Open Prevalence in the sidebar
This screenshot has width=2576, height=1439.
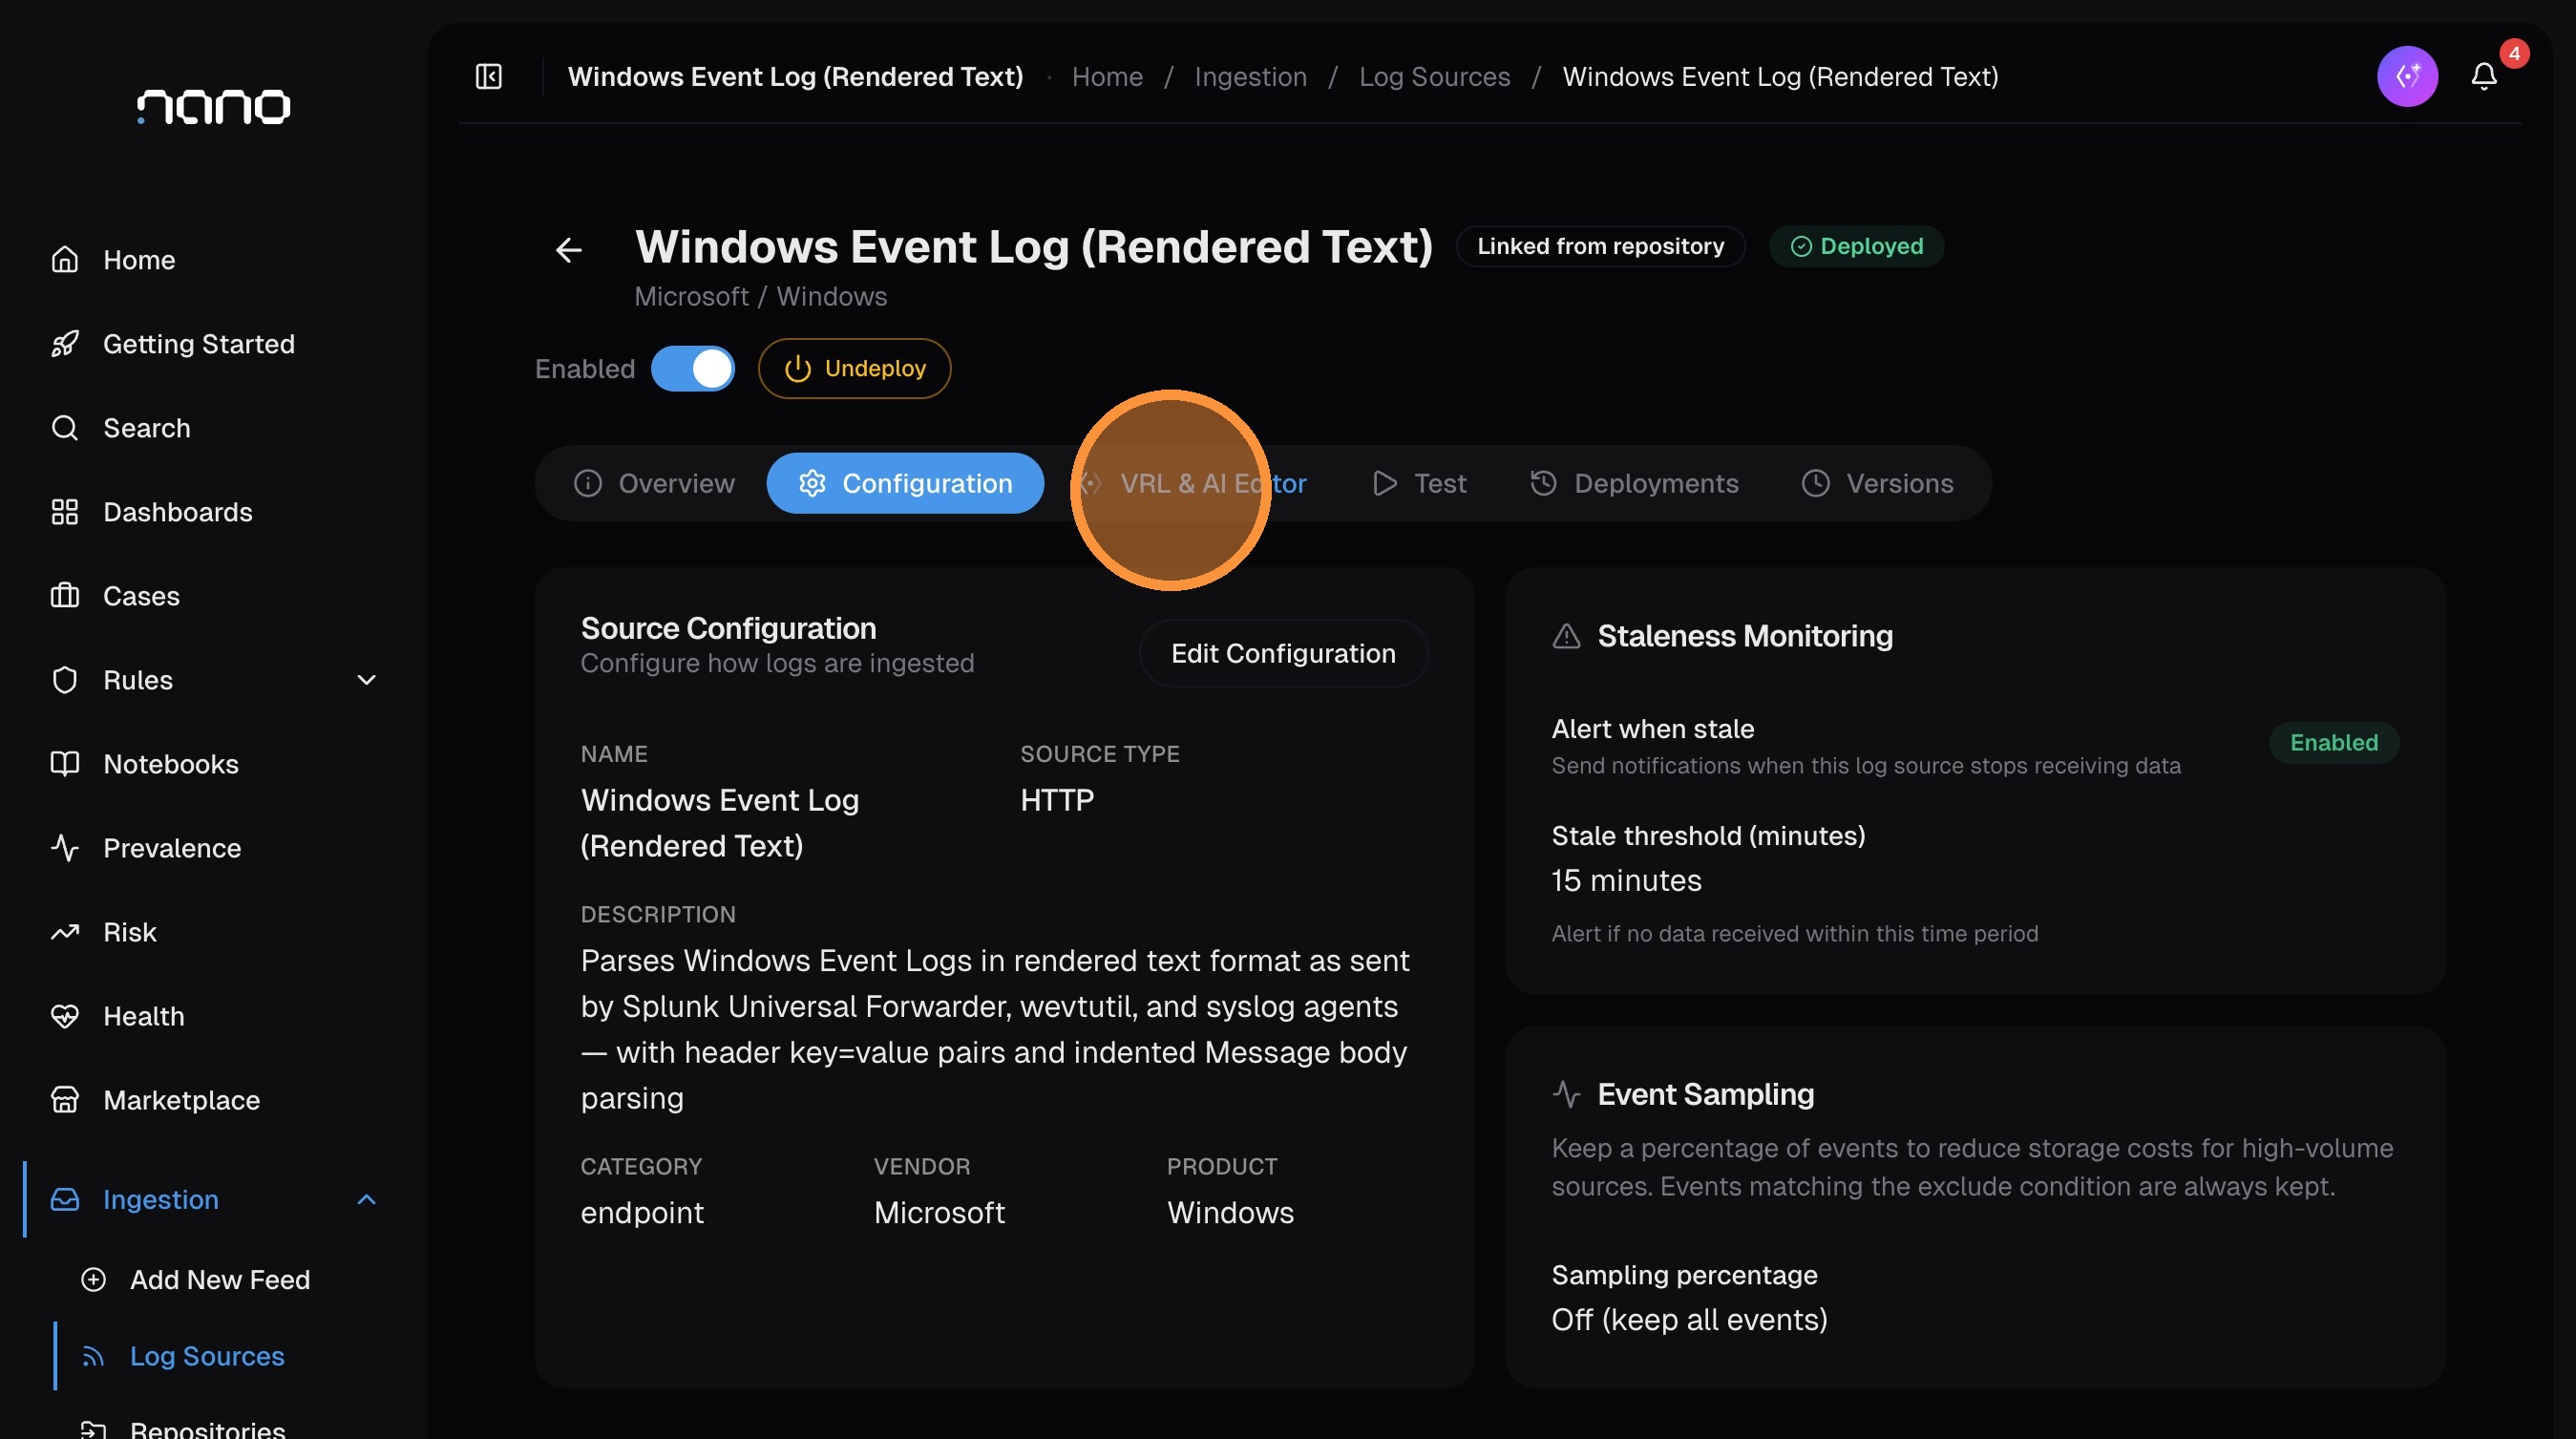click(172, 848)
